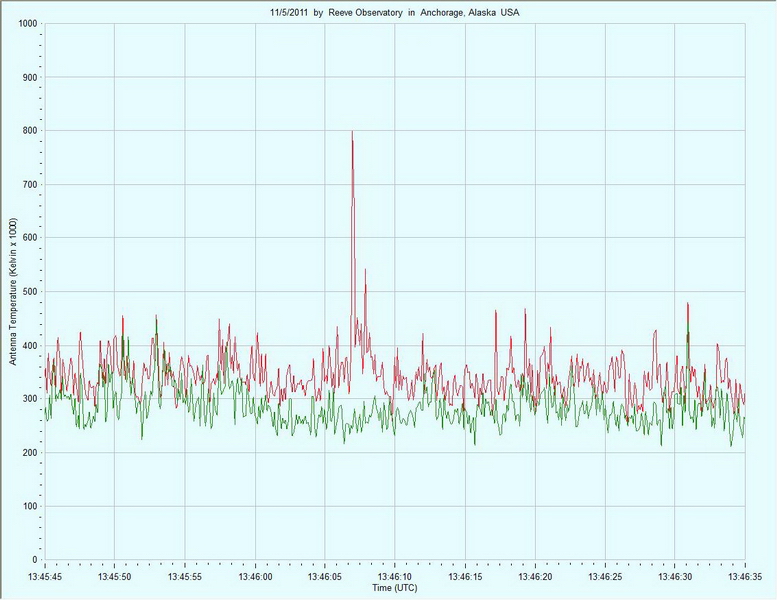Select the 13:46:00 time axis label
This screenshot has height=600, width=777.
click(x=255, y=577)
